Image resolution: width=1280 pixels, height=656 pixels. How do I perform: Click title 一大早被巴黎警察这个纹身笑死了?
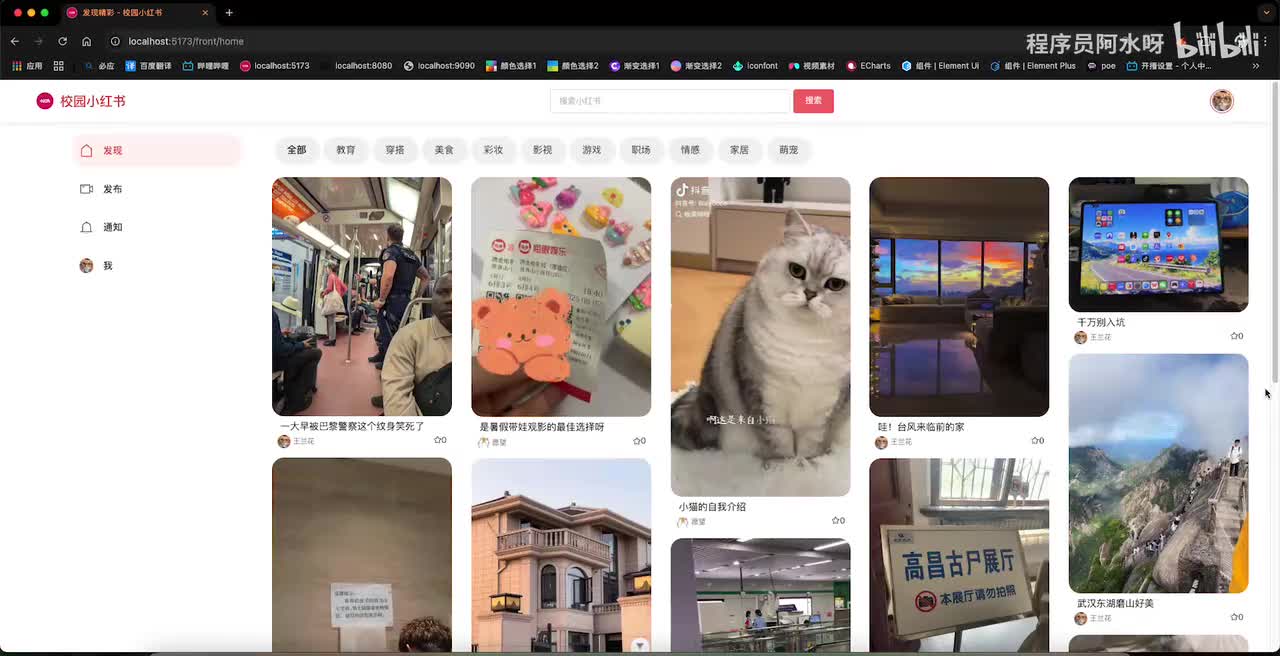pyautogui.click(x=353, y=427)
